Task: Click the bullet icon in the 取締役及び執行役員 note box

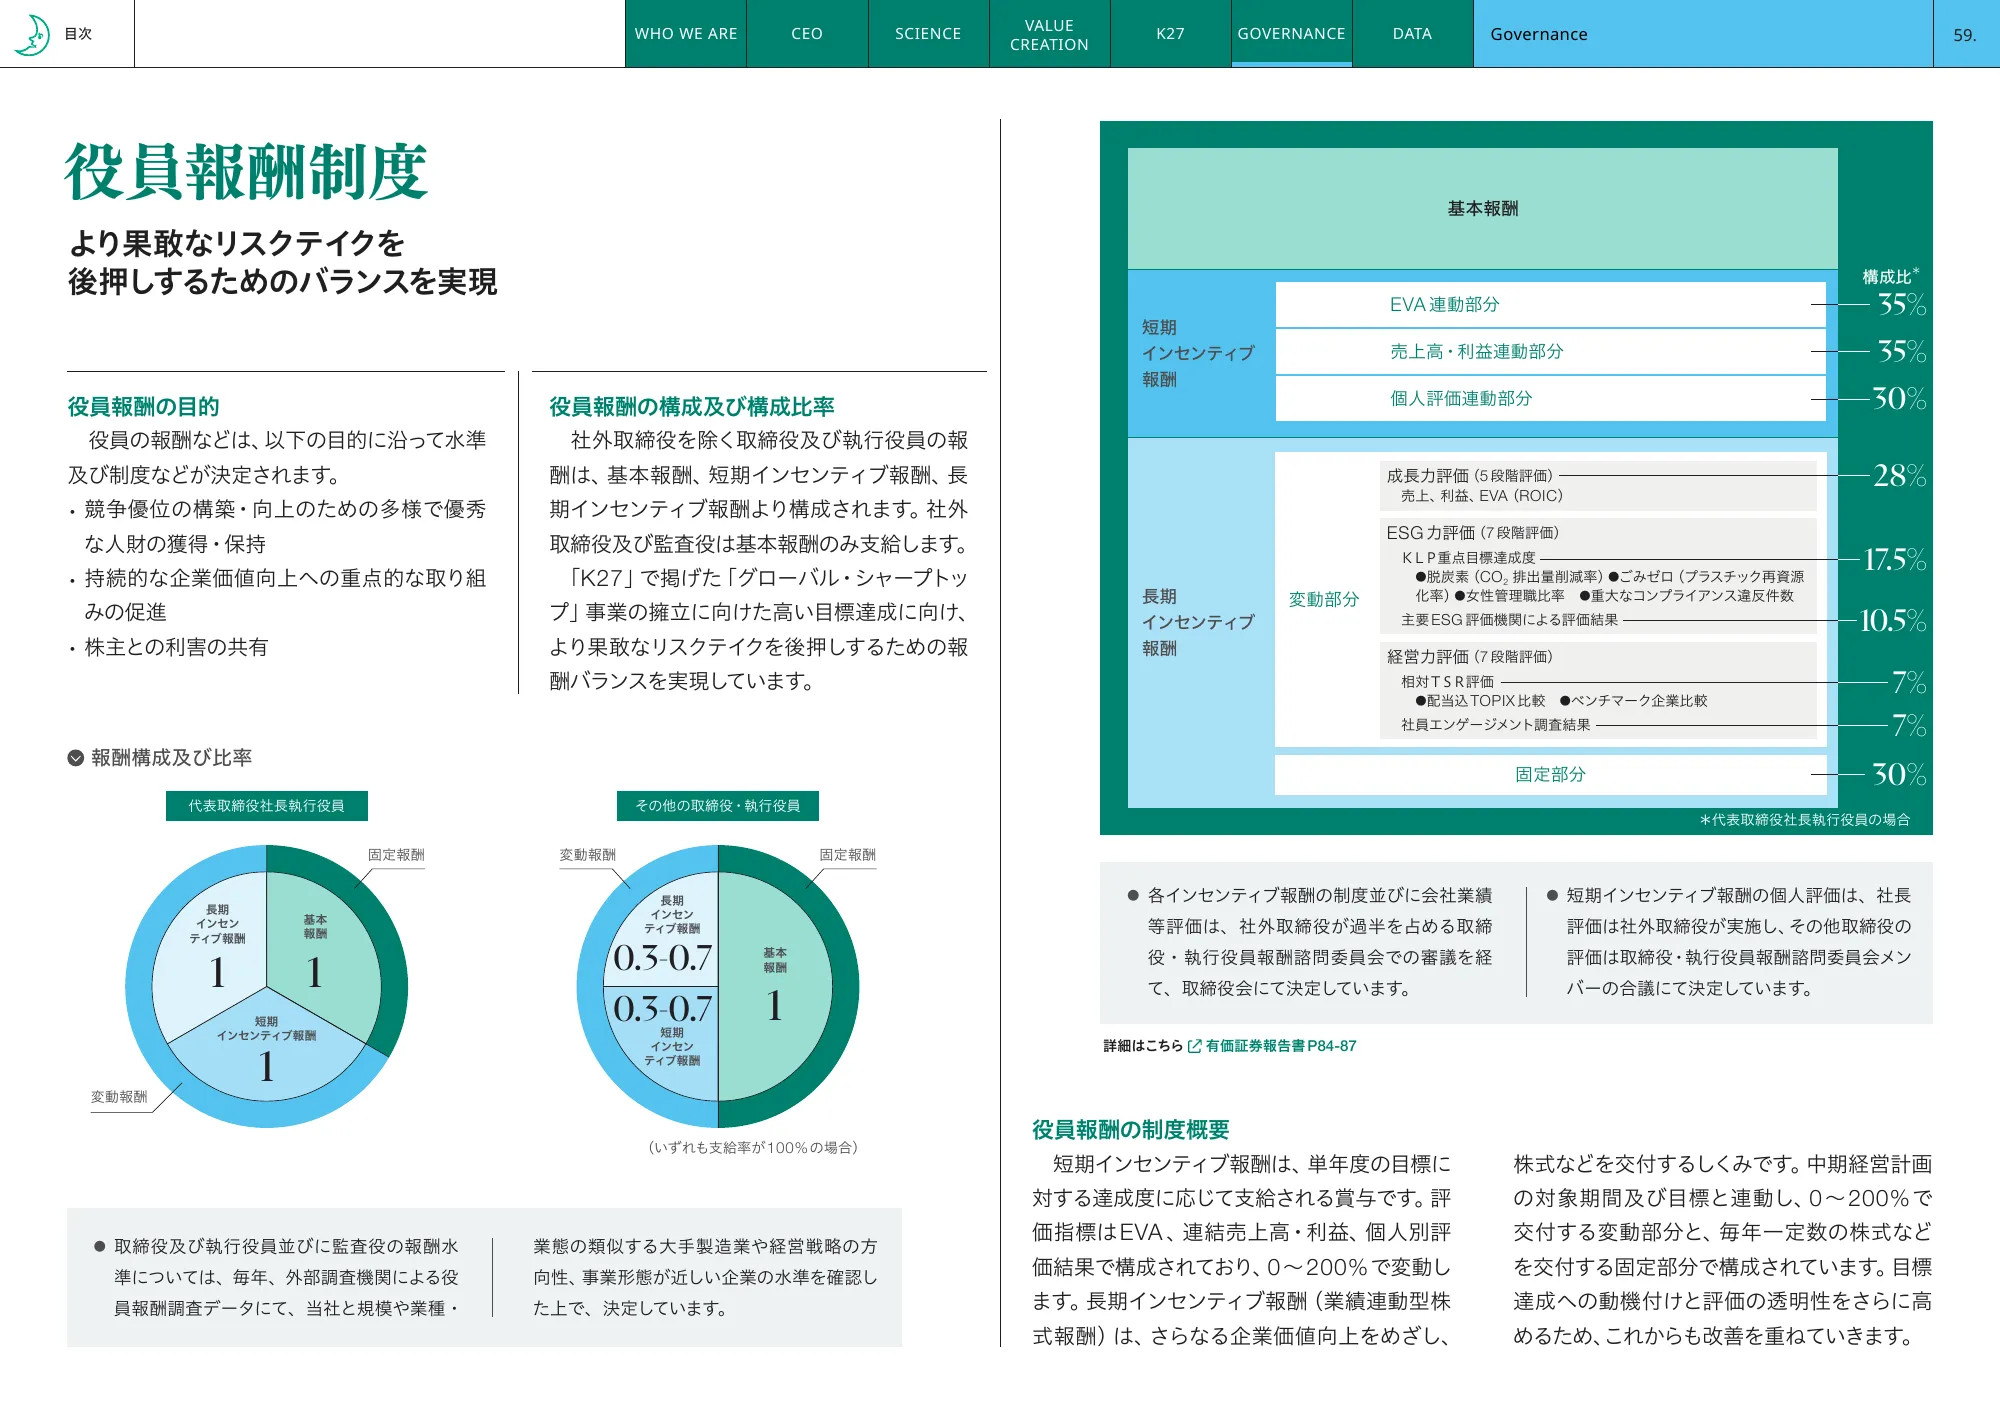Action: (98, 1244)
